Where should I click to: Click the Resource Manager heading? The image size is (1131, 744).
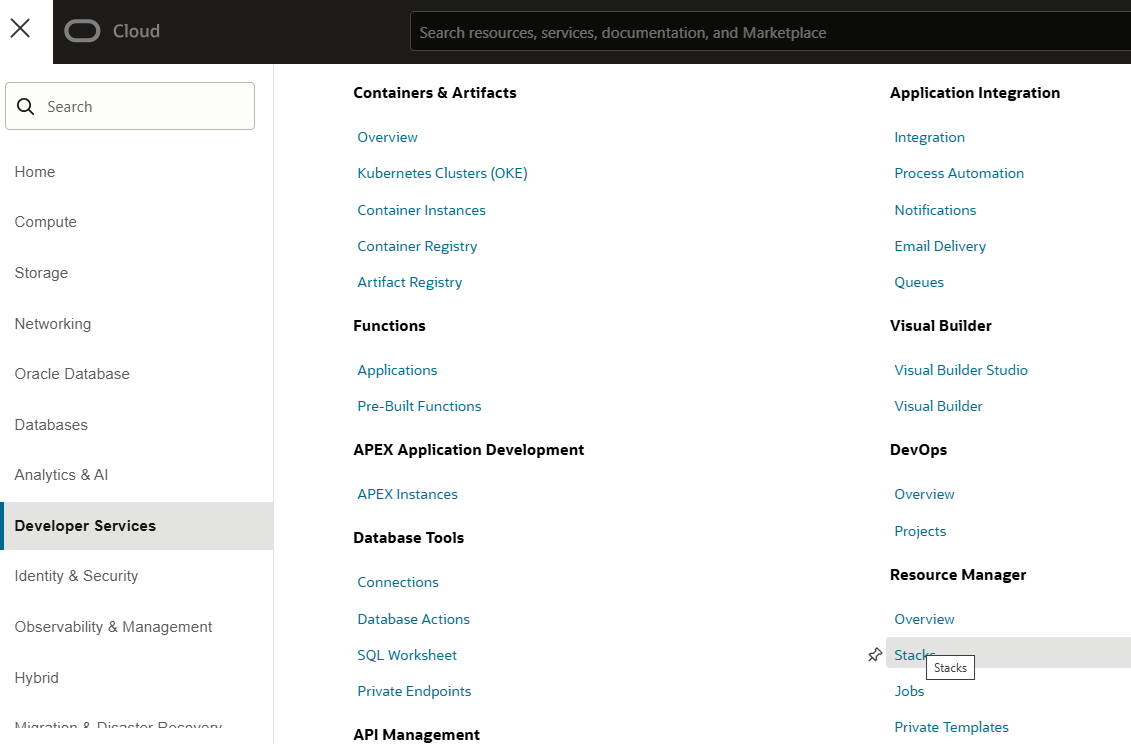click(958, 574)
